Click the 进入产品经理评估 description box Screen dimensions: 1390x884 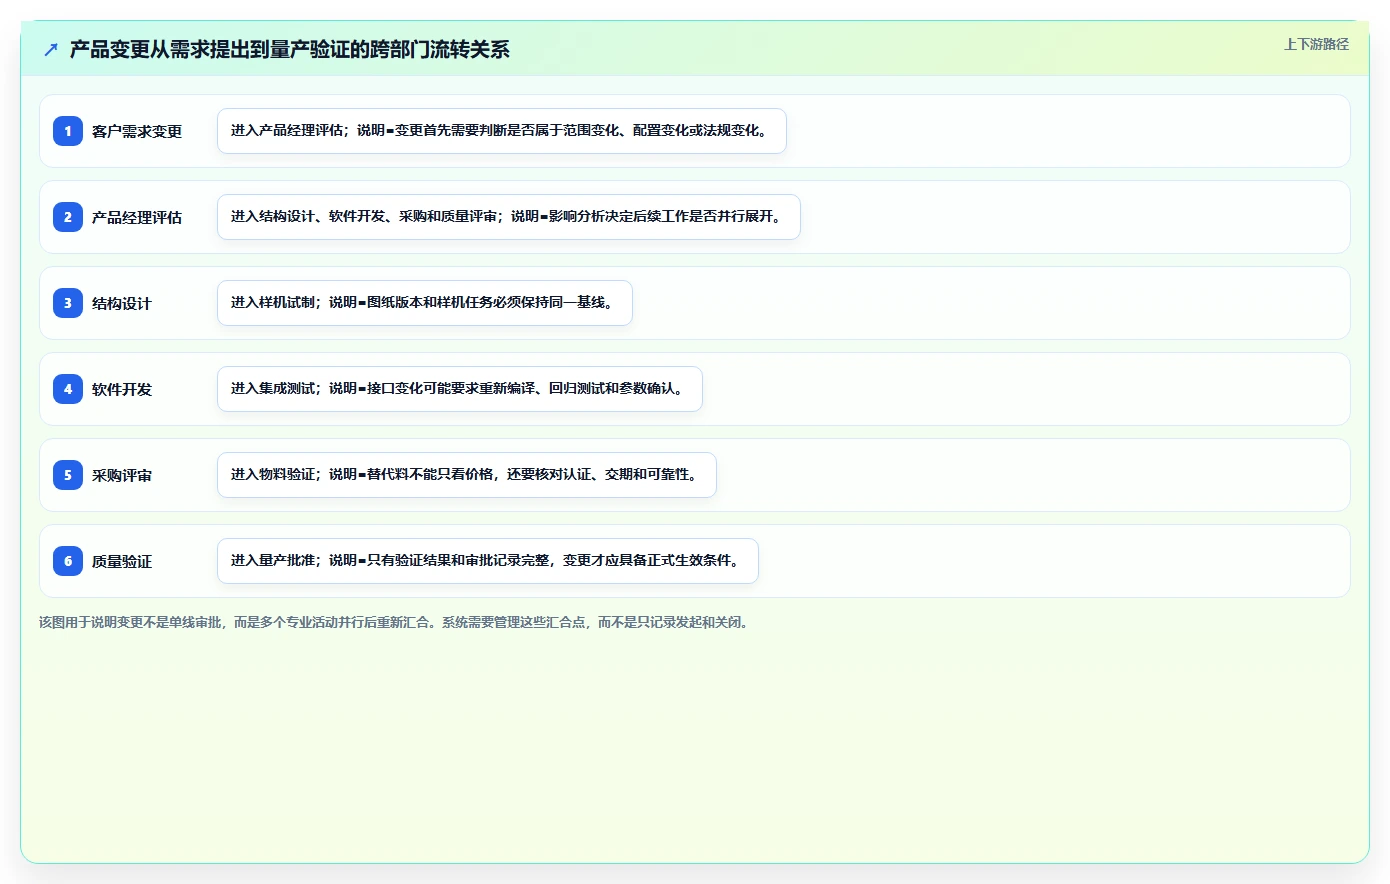[x=502, y=131]
